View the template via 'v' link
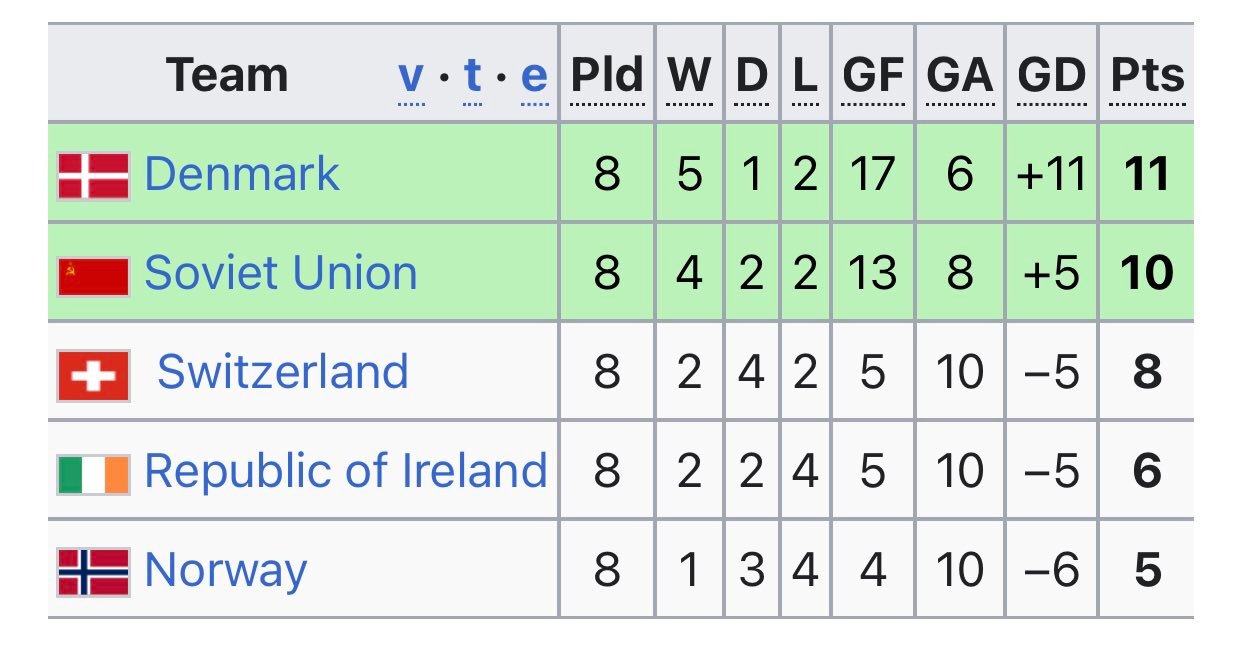 (412, 76)
